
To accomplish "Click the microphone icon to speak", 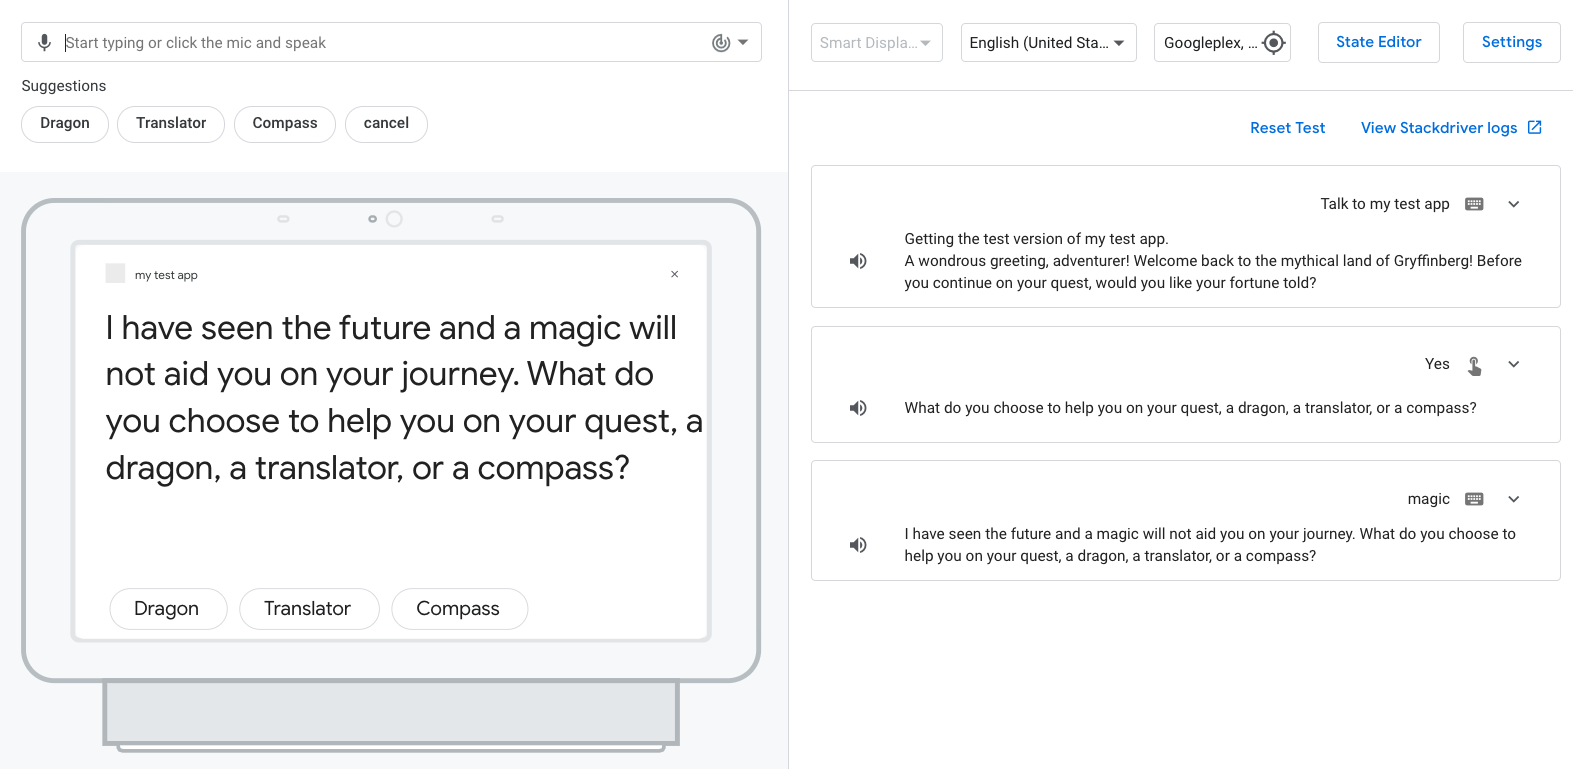I will 44,43.
